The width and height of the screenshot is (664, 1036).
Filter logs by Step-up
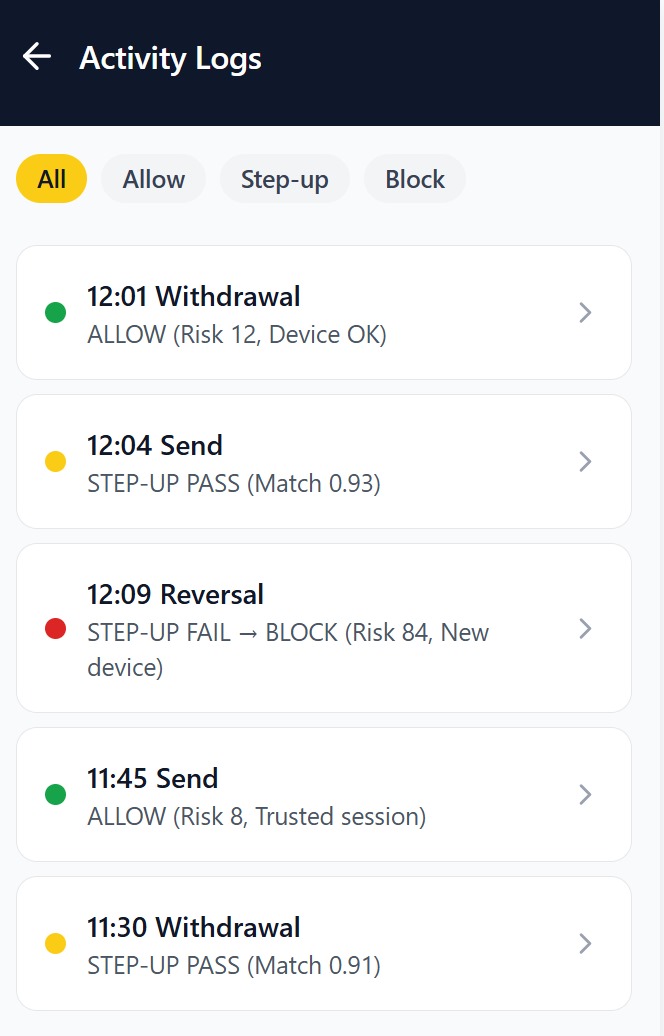tap(285, 180)
